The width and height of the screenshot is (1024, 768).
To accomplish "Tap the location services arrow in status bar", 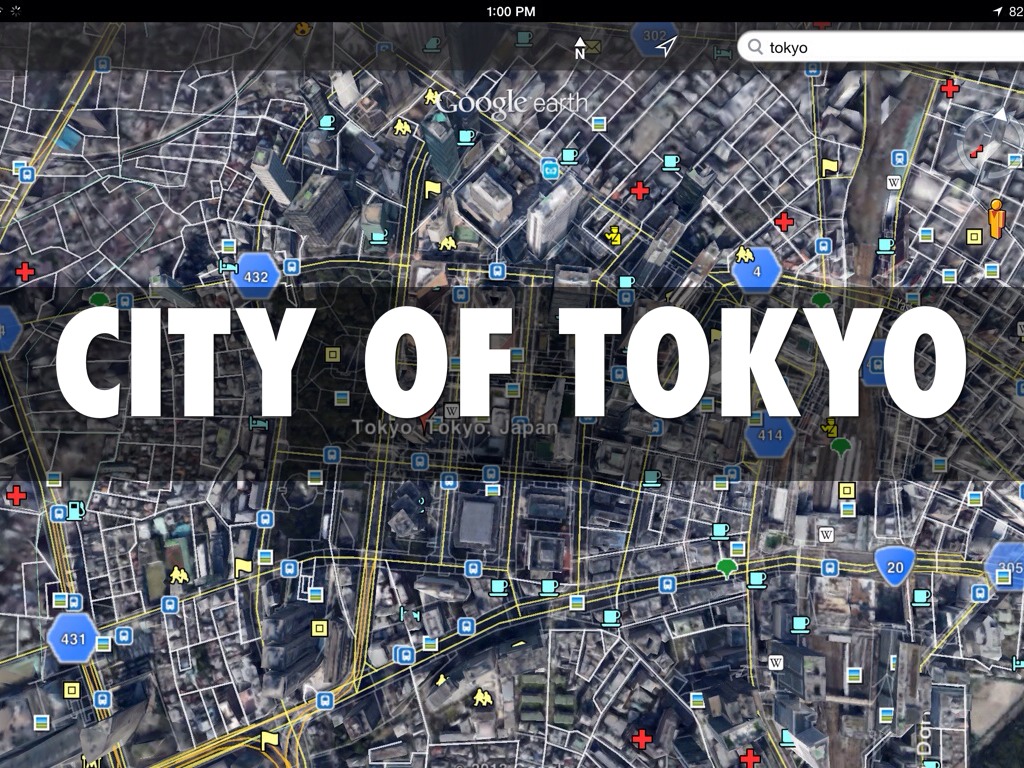I will pos(997,11).
